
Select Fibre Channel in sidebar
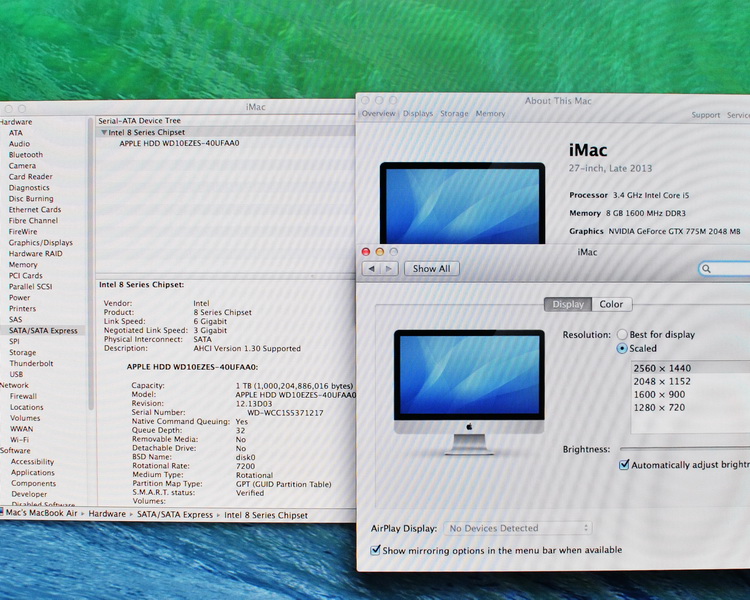[33, 221]
